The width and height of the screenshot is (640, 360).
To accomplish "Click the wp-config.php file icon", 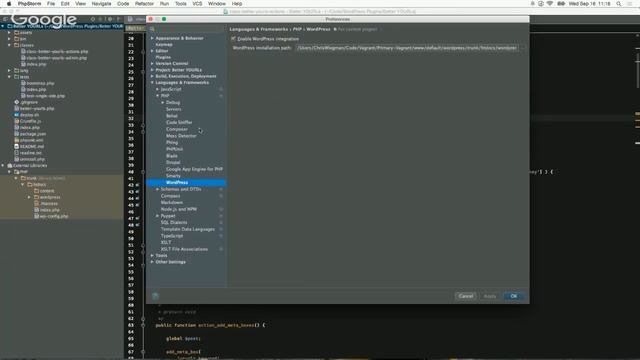I will click(x=36, y=216).
